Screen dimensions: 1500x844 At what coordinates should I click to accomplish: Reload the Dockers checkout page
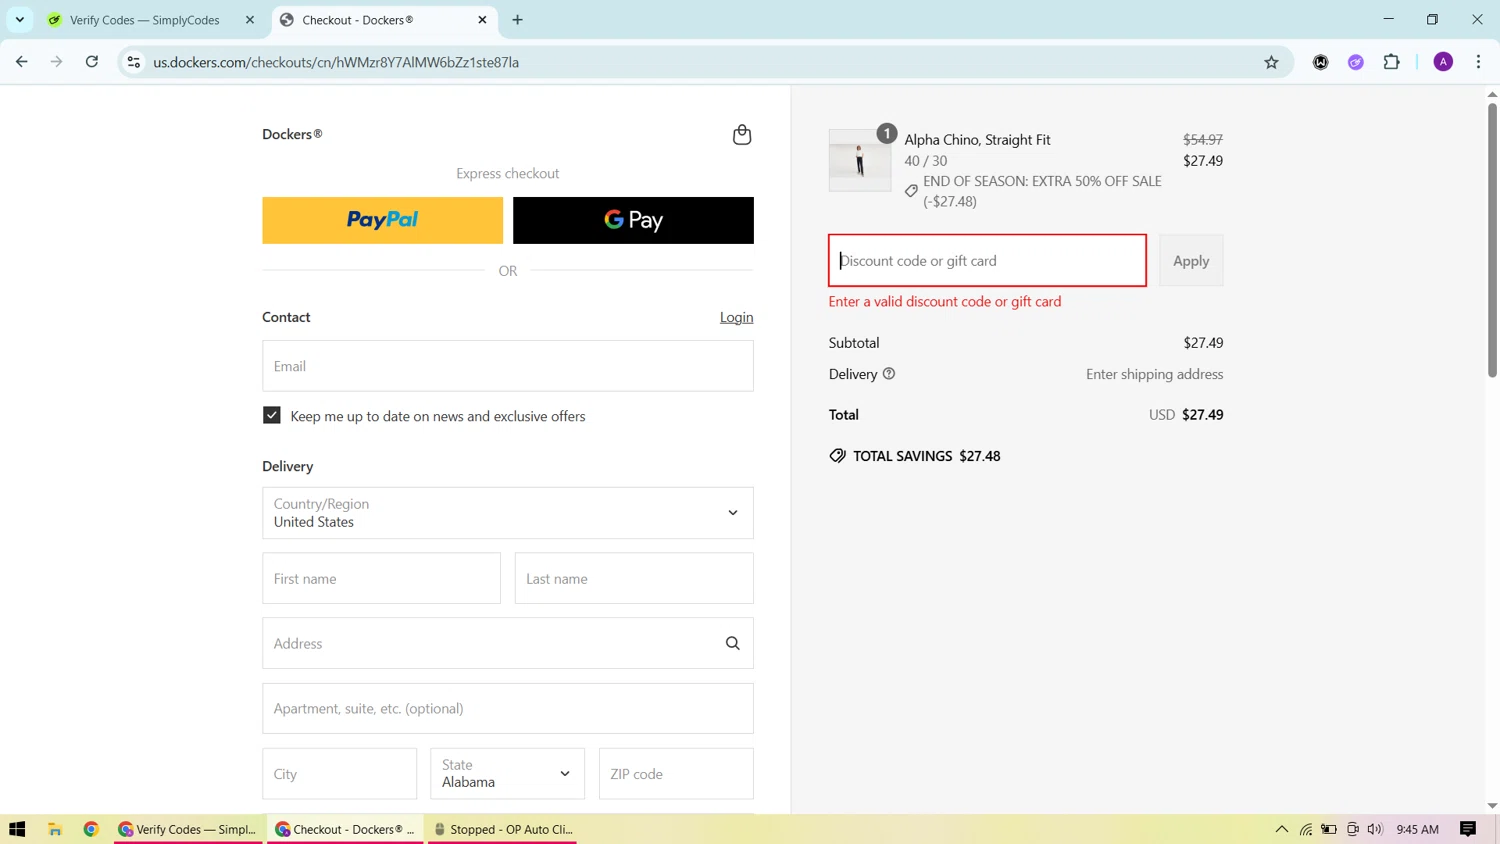(x=92, y=62)
